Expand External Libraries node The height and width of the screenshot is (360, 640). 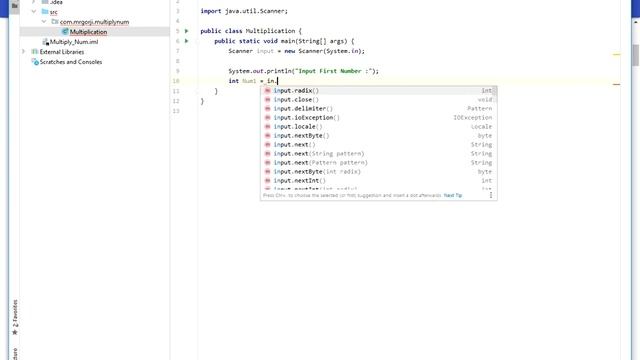coord(24,51)
